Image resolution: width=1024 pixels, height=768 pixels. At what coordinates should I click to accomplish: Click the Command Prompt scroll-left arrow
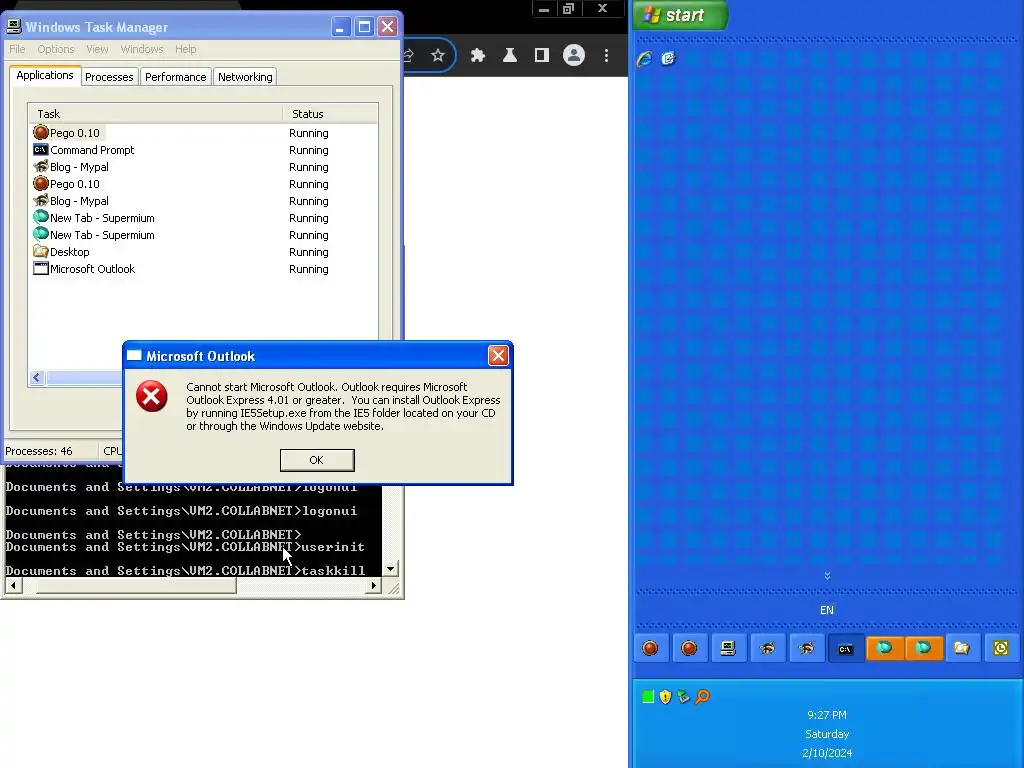[x=12, y=586]
